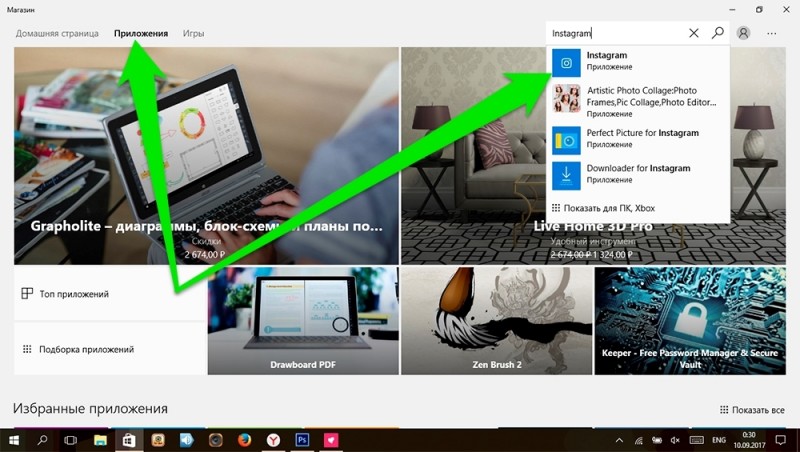Screen dimensions: 800x452
Task: Open the Action Center notifications icon
Action: coord(781,440)
